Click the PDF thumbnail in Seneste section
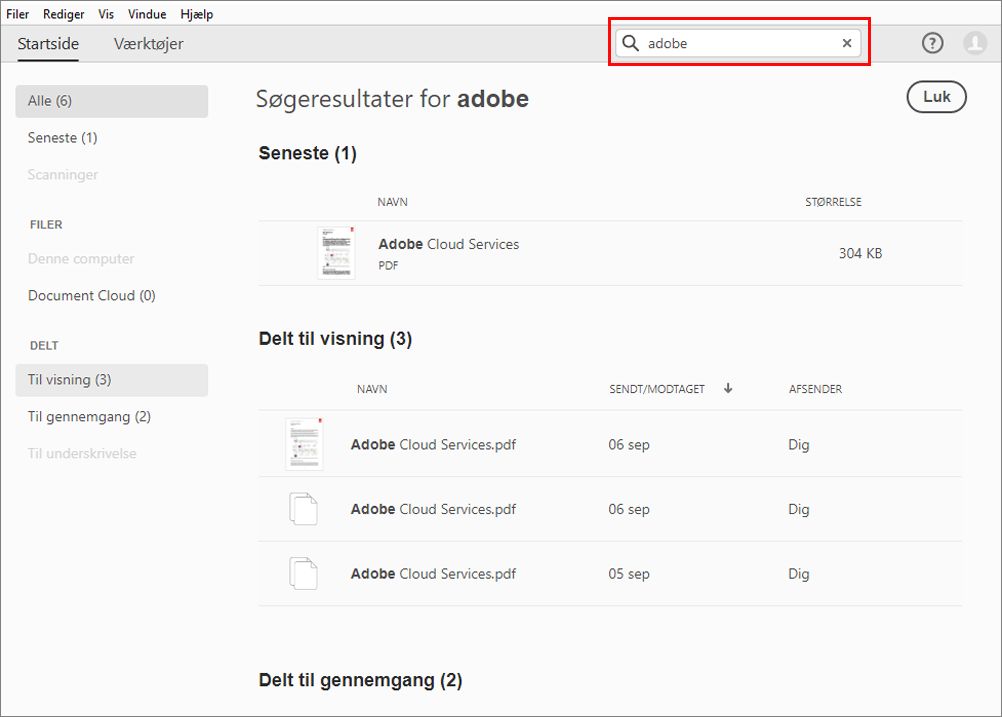Viewport: 1002px width, 717px height. click(x=335, y=253)
